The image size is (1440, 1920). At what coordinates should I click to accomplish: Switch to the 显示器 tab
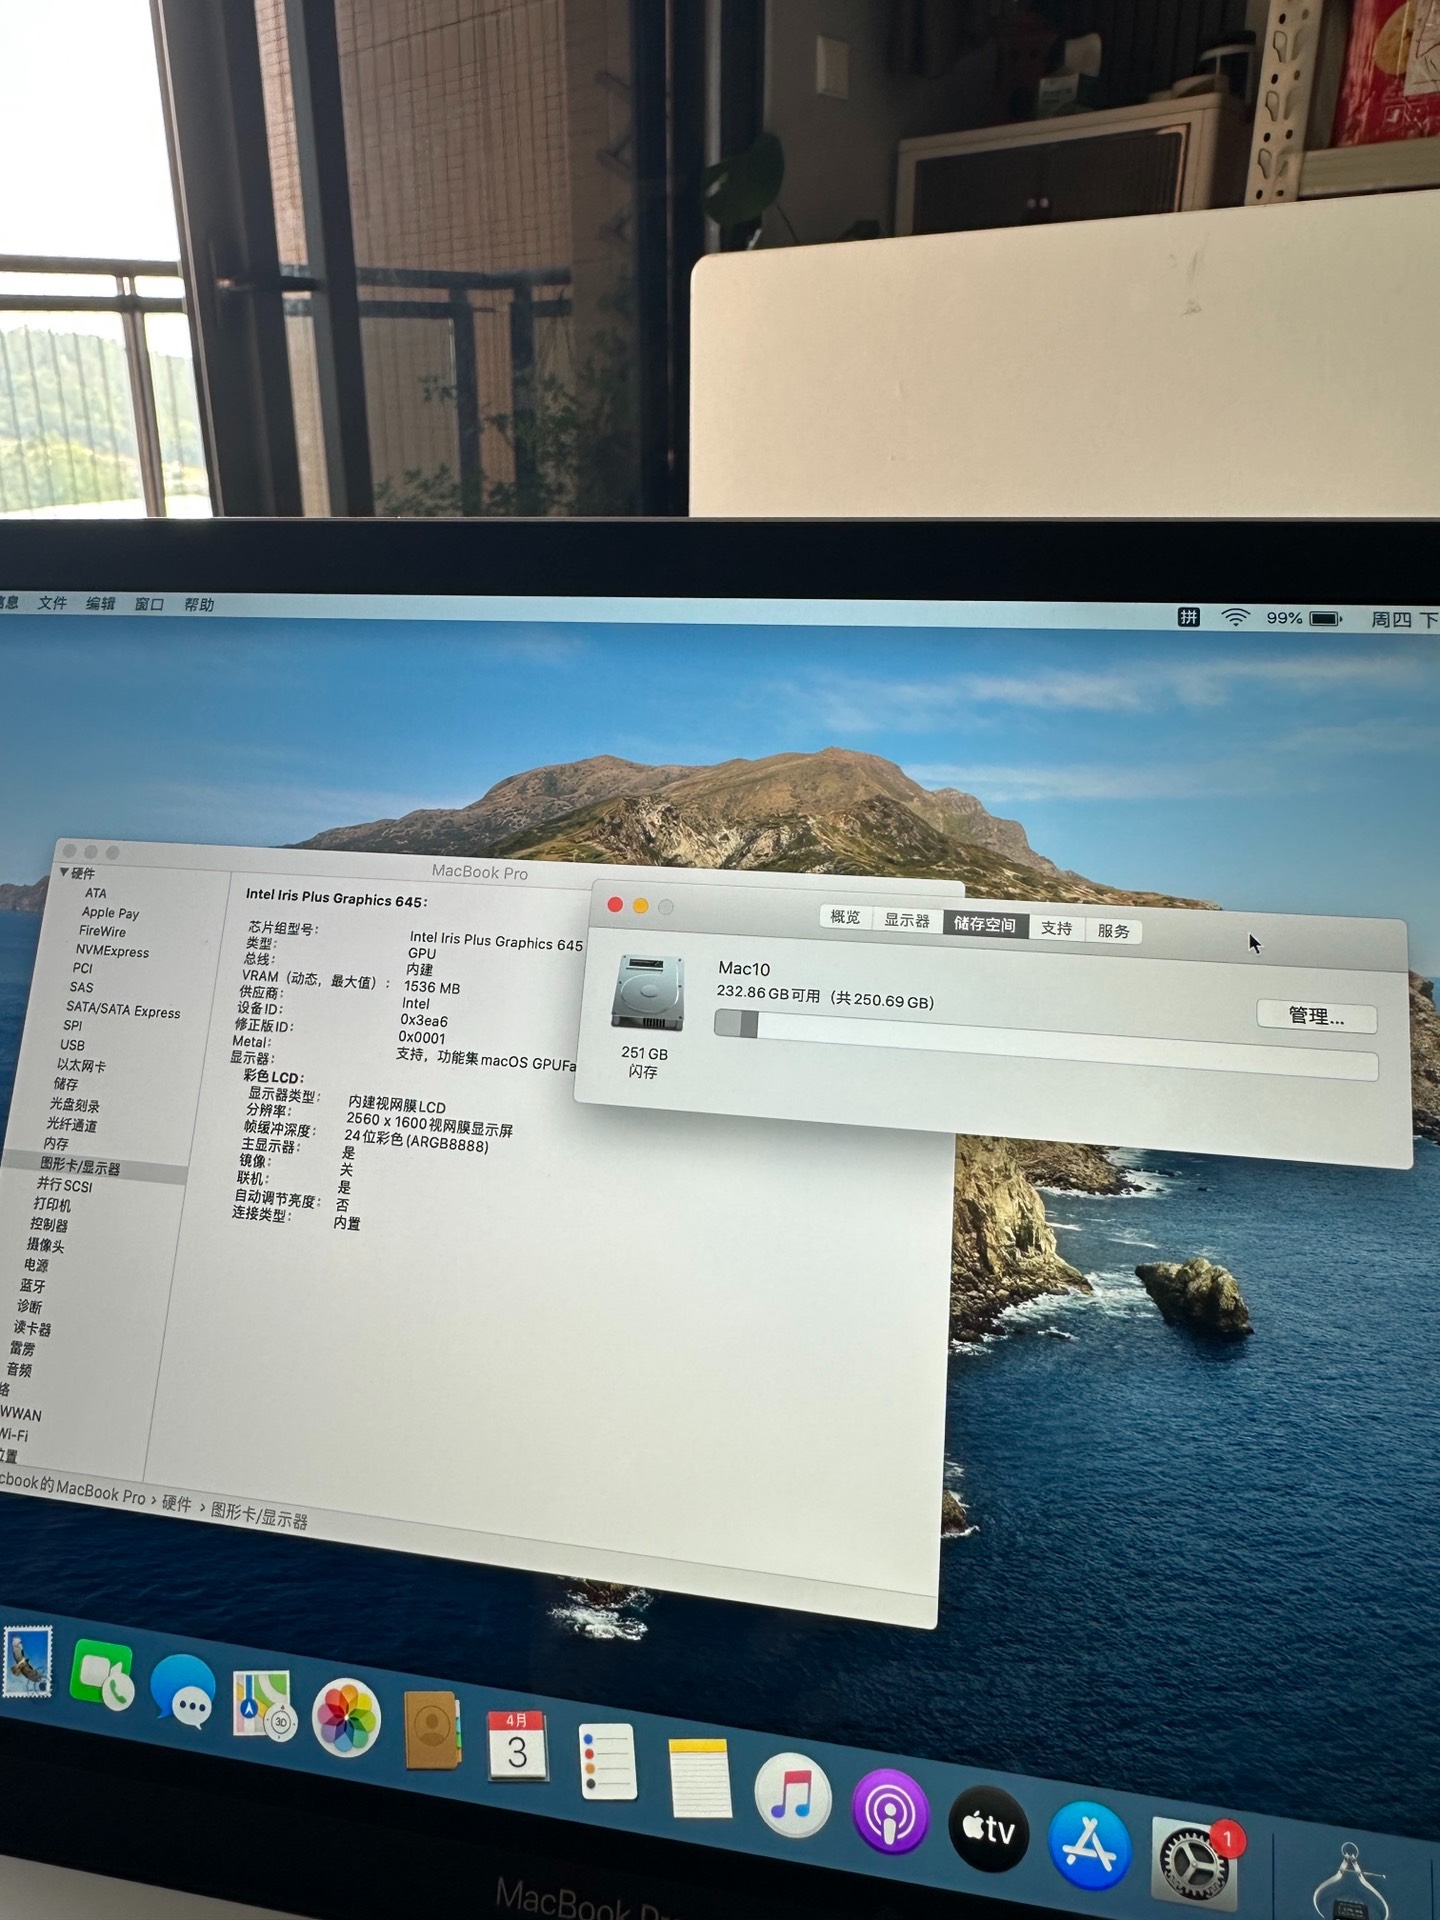[907, 920]
